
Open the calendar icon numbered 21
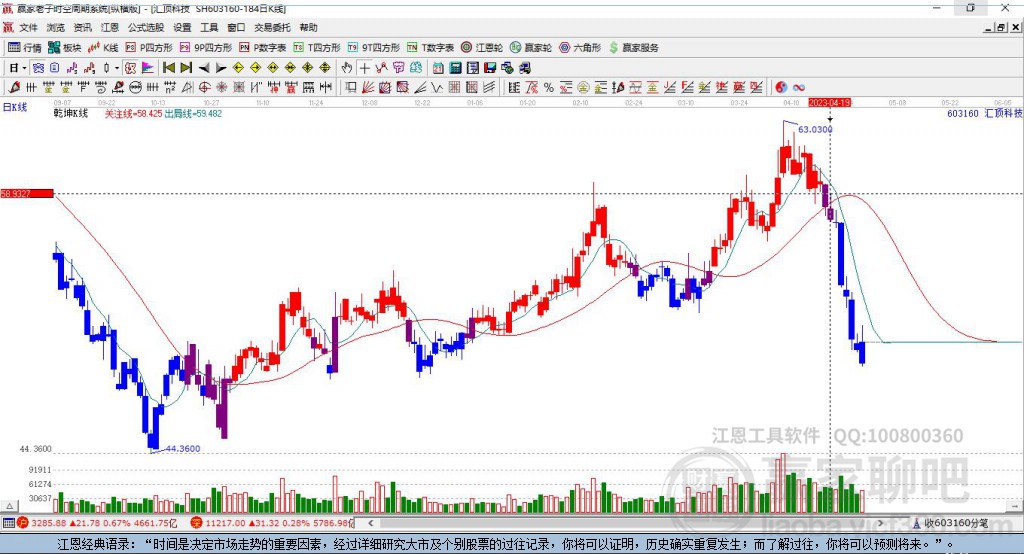tap(438, 68)
